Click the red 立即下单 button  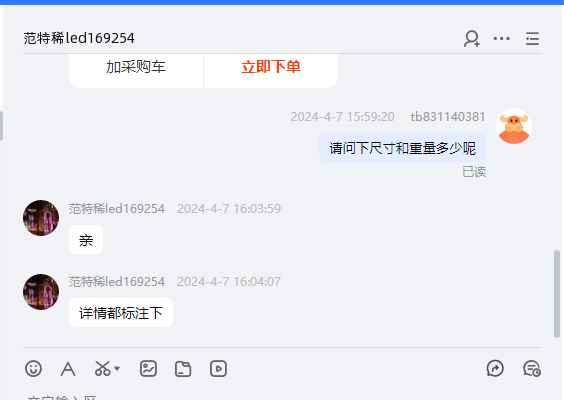click(x=271, y=68)
